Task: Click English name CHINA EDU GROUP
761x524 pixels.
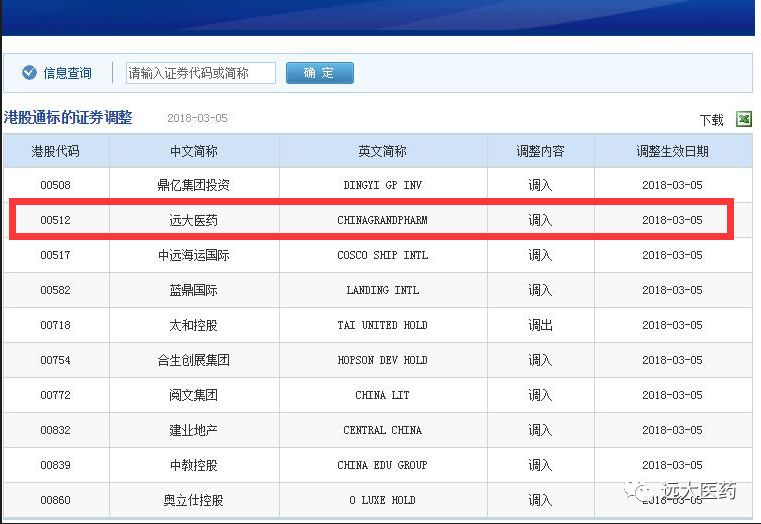Action: pos(382,465)
